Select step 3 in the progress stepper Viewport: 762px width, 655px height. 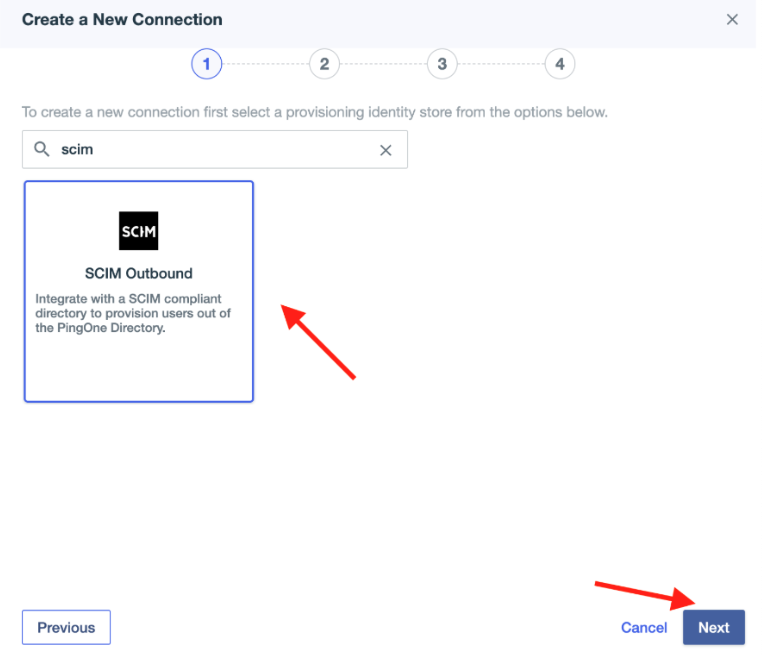point(442,65)
